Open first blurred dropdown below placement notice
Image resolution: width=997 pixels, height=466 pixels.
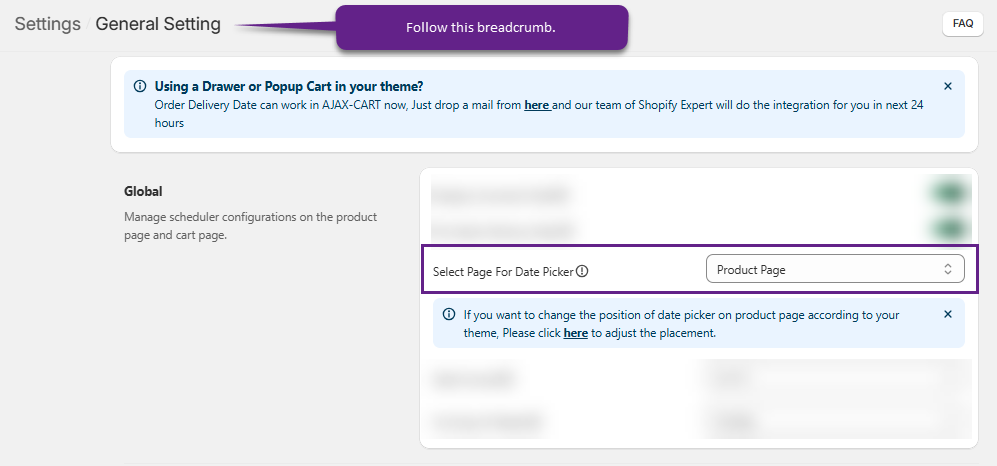(834, 379)
